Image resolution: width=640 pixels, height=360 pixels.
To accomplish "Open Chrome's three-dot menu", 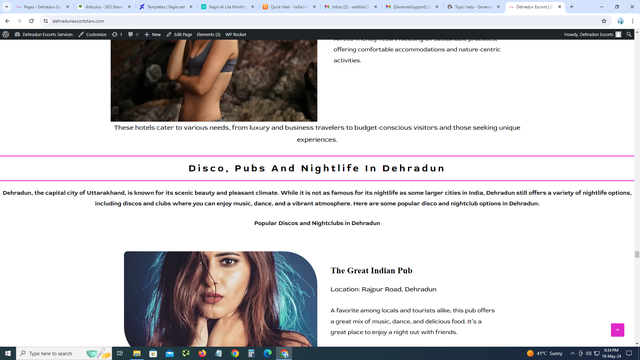I will coord(632,21).
